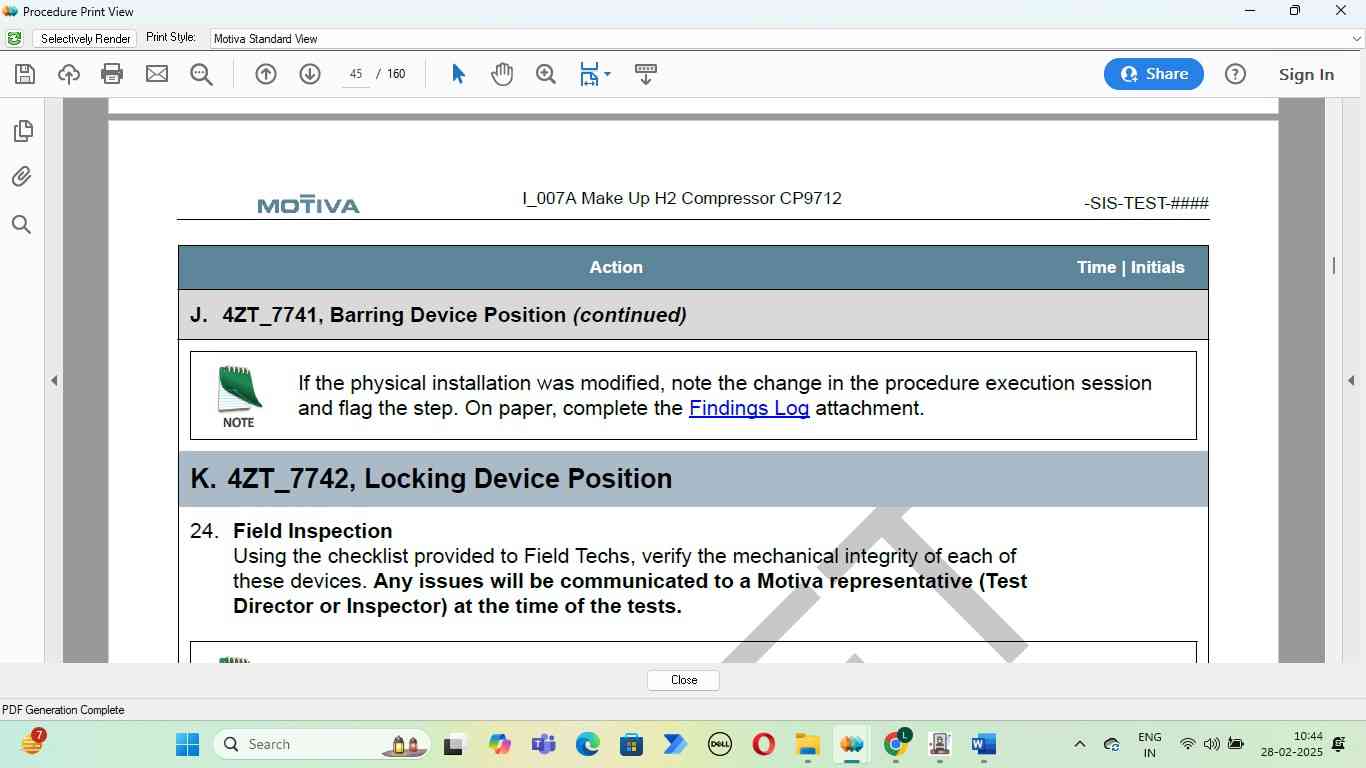Launch Copilot from the taskbar
Viewport: 1366px width, 768px height.
[499, 744]
